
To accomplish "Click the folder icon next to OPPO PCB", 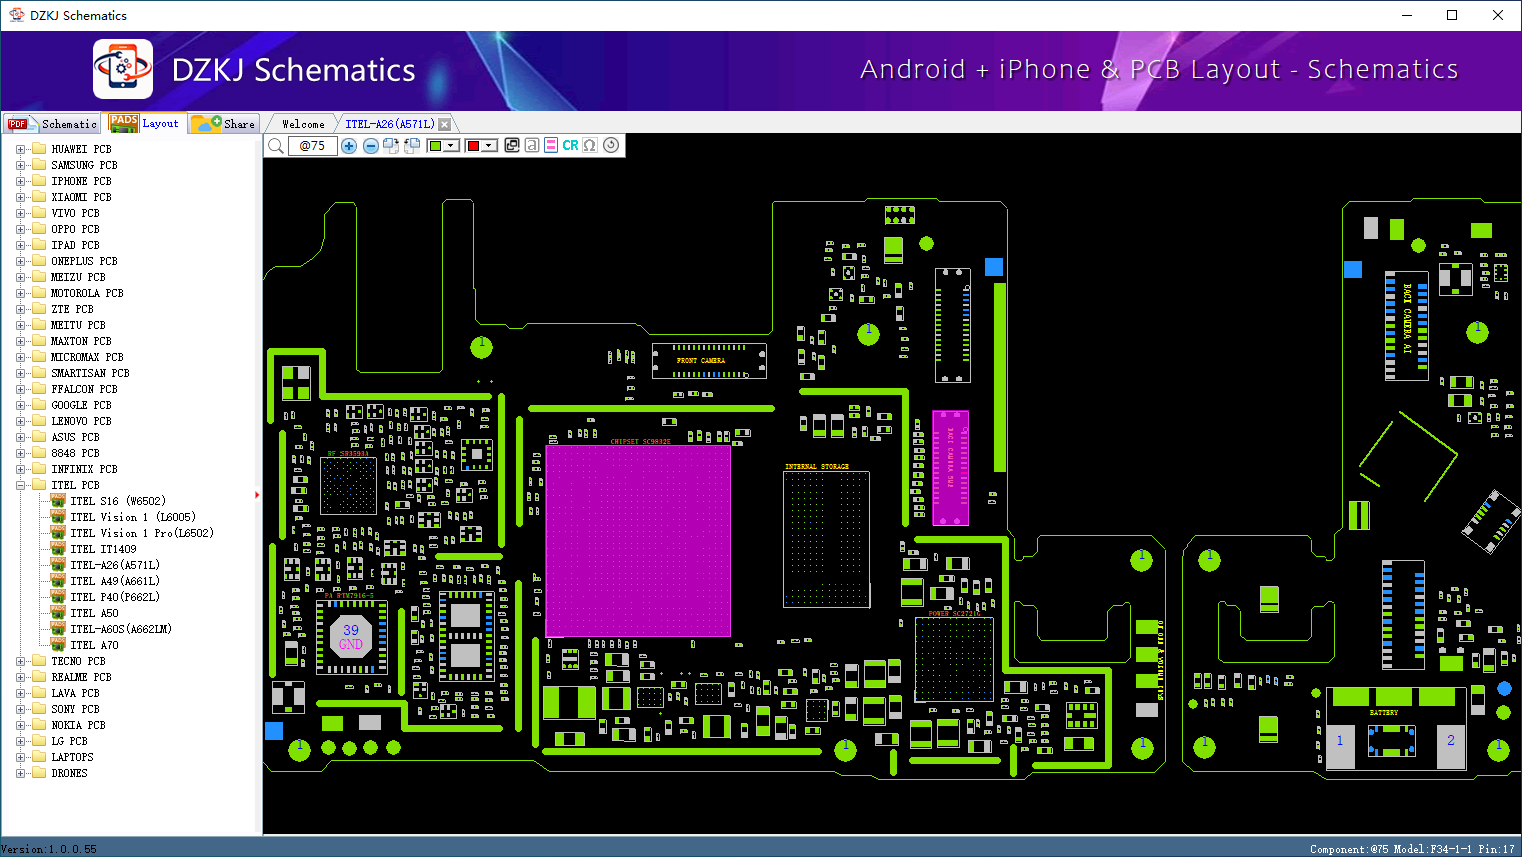I will (x=39, y=229).
